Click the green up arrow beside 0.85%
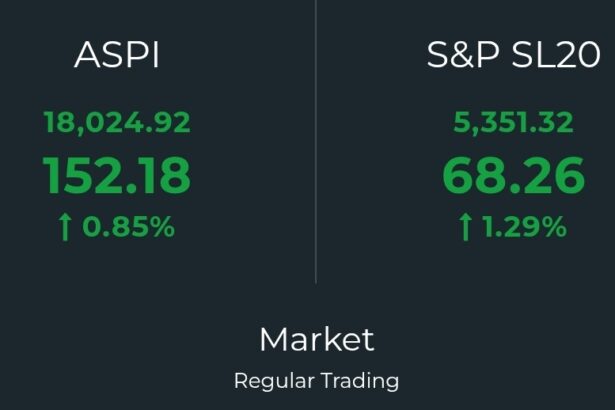Screen dimensions: 615x410 [x=65, y=227]
